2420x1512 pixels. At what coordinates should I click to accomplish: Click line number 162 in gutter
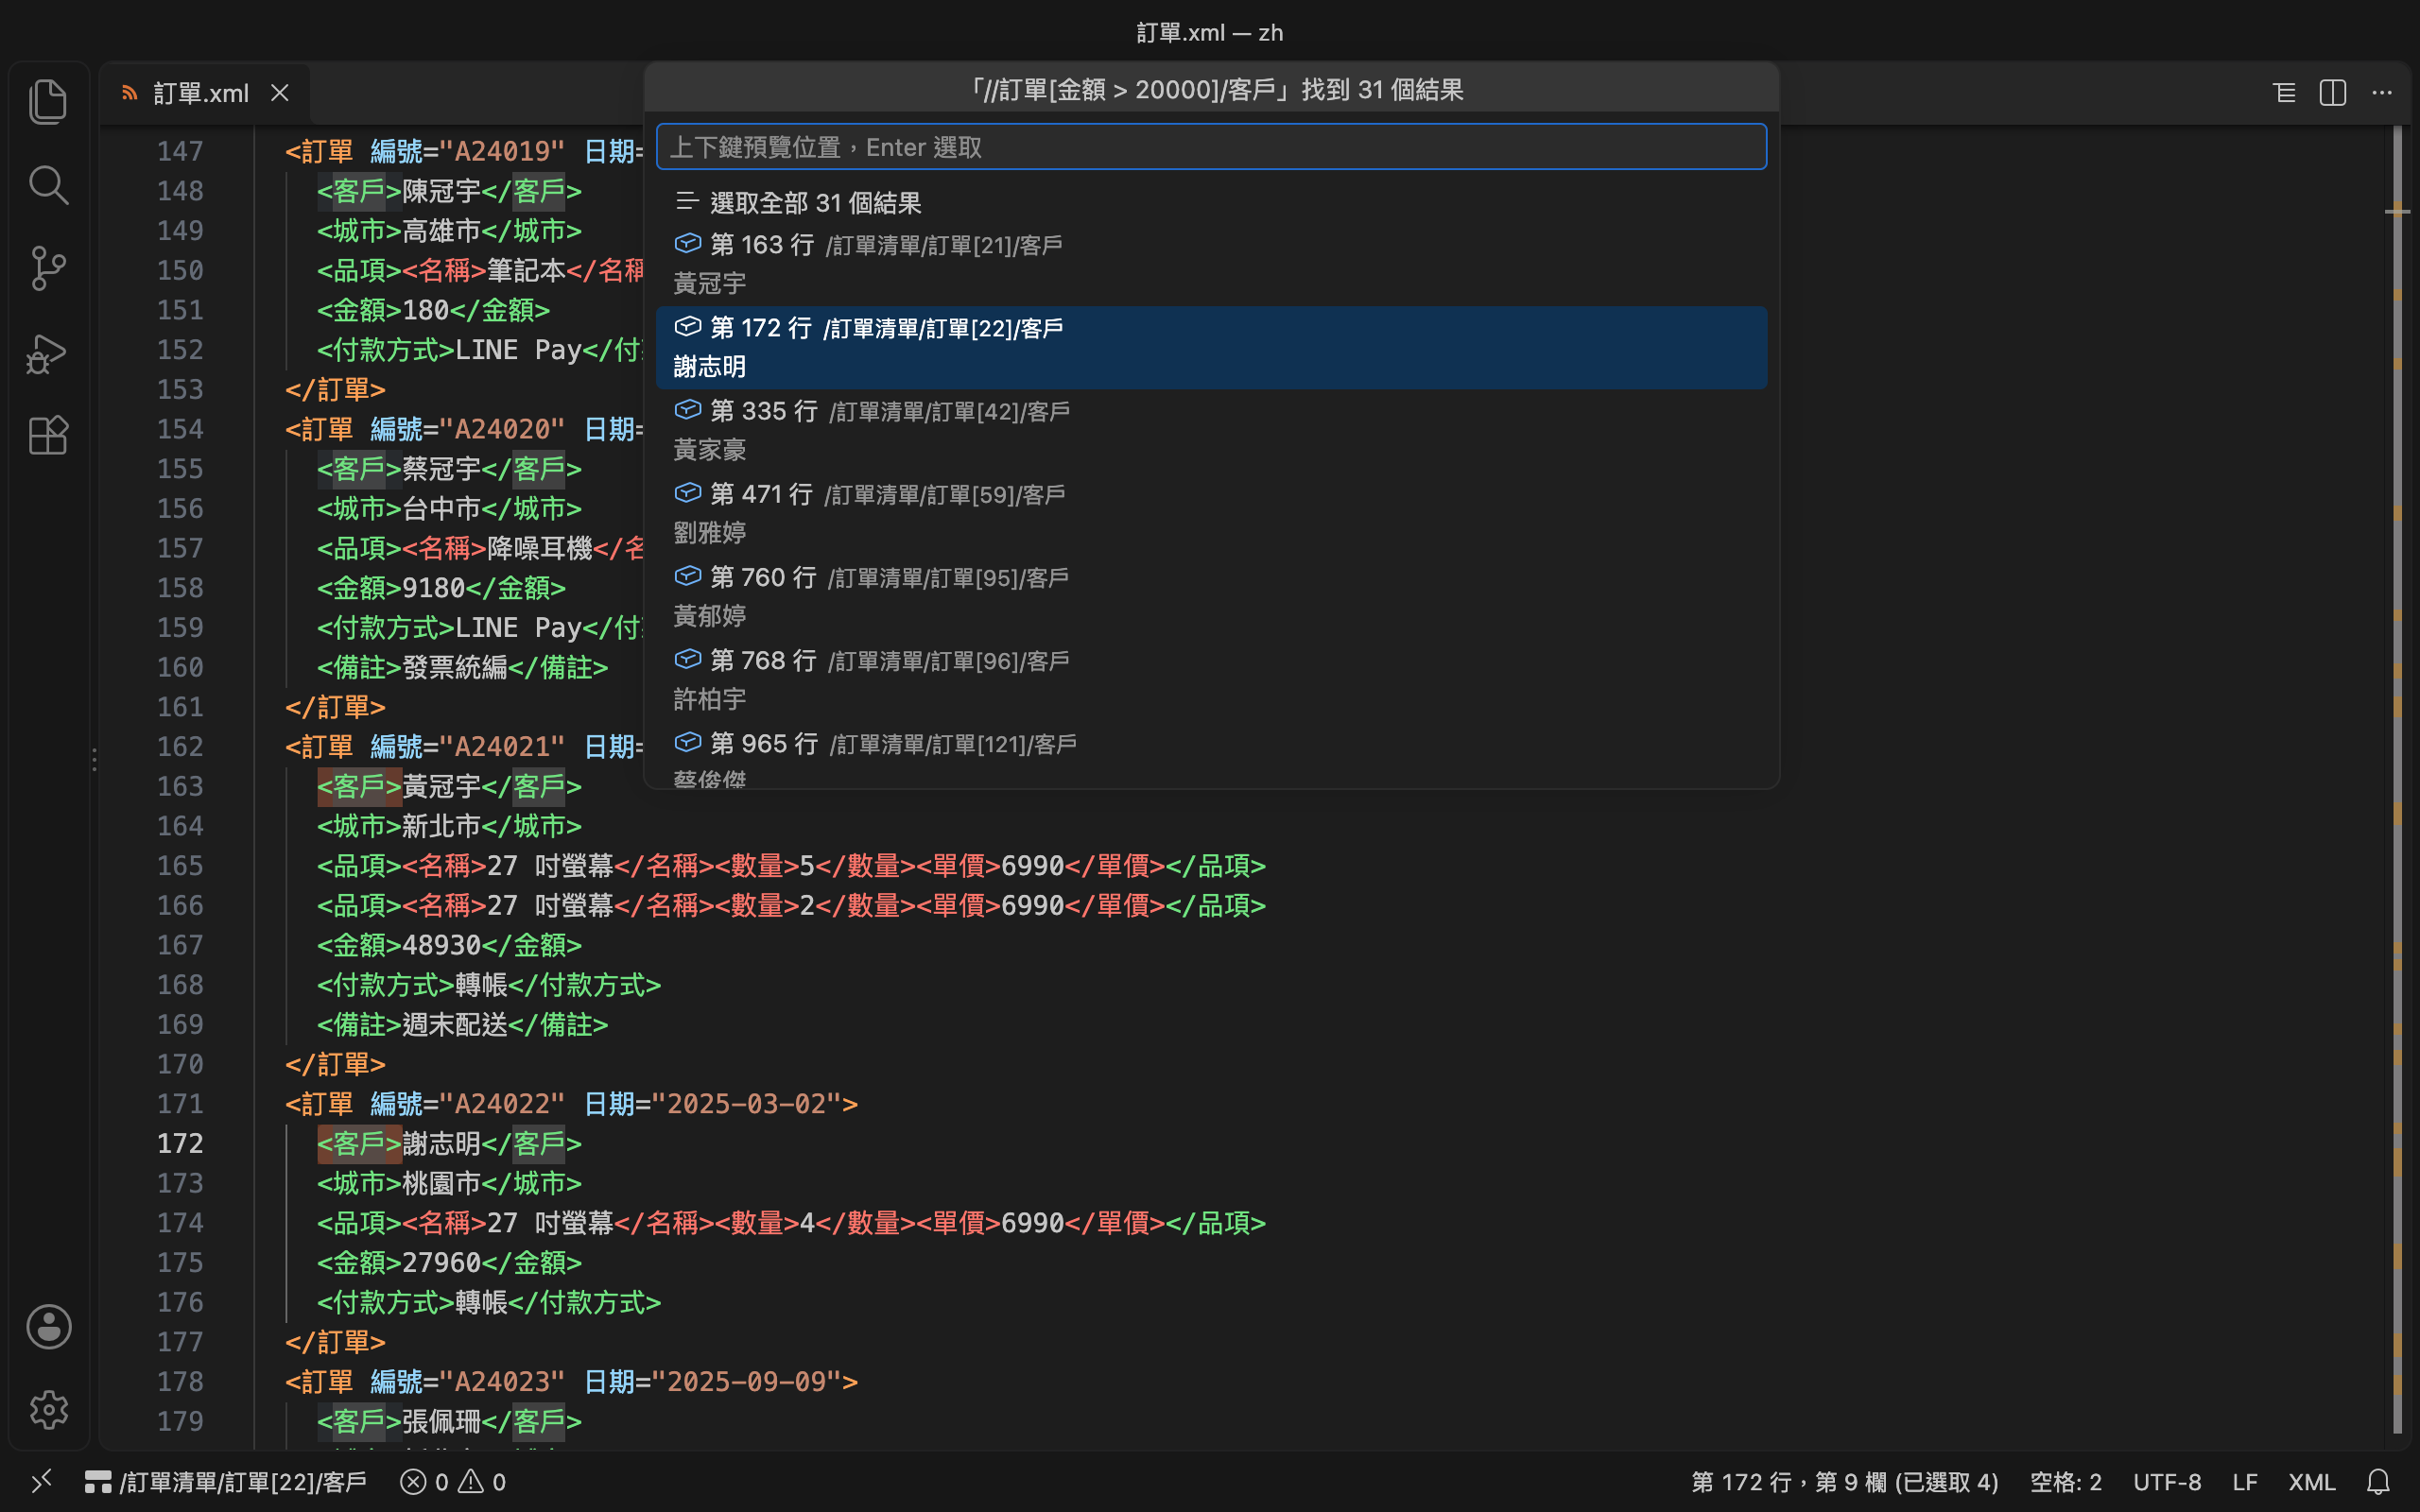180,747
